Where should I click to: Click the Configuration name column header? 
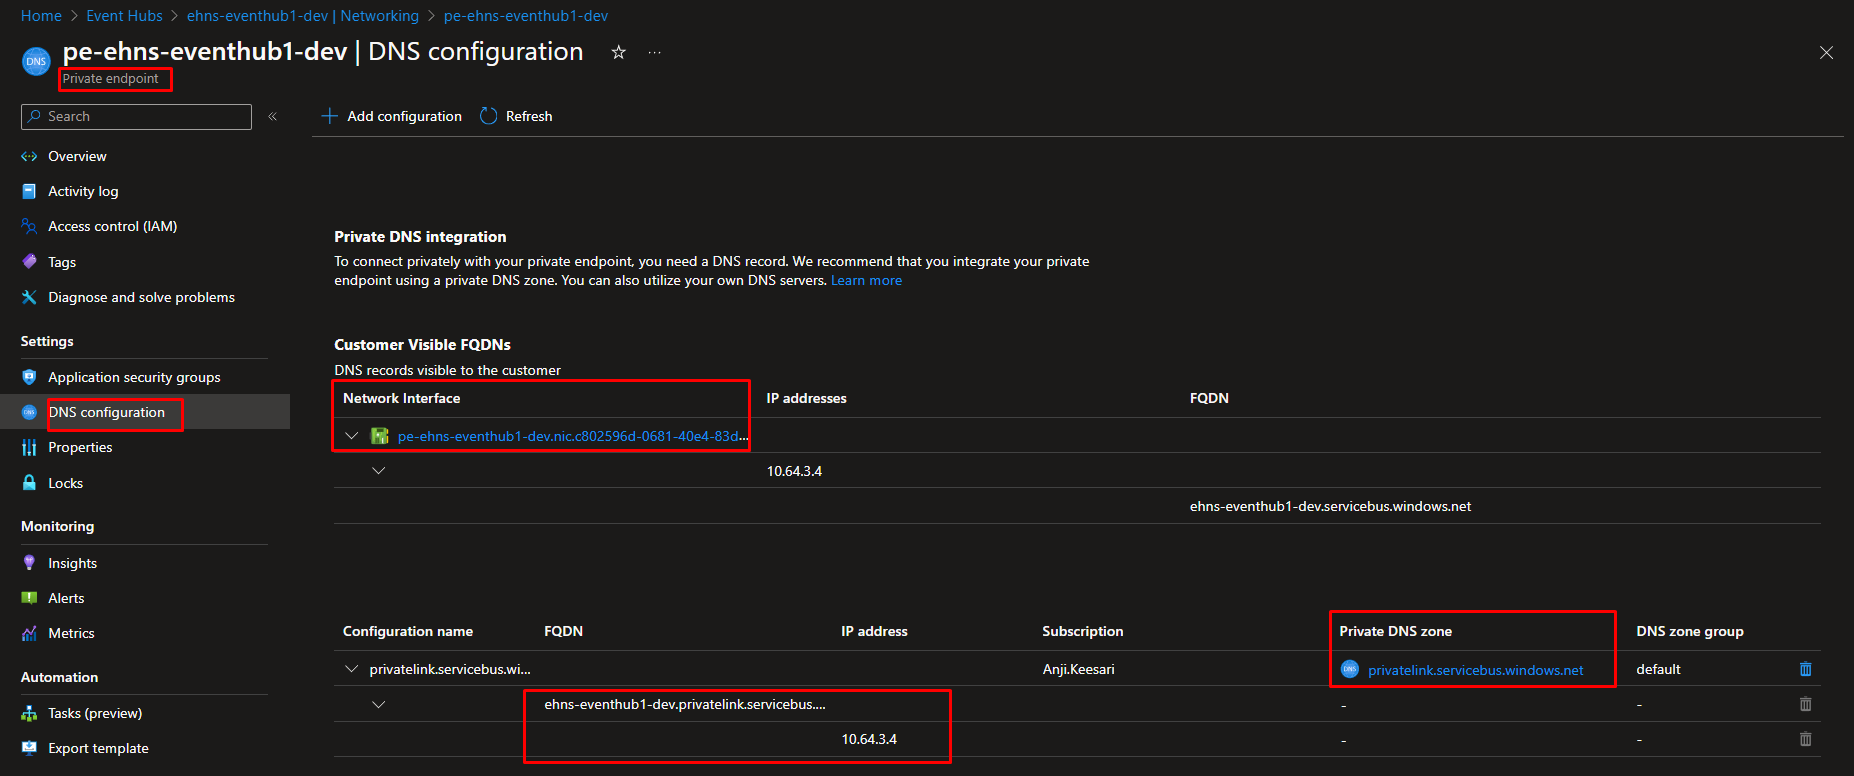pos(408,631)
